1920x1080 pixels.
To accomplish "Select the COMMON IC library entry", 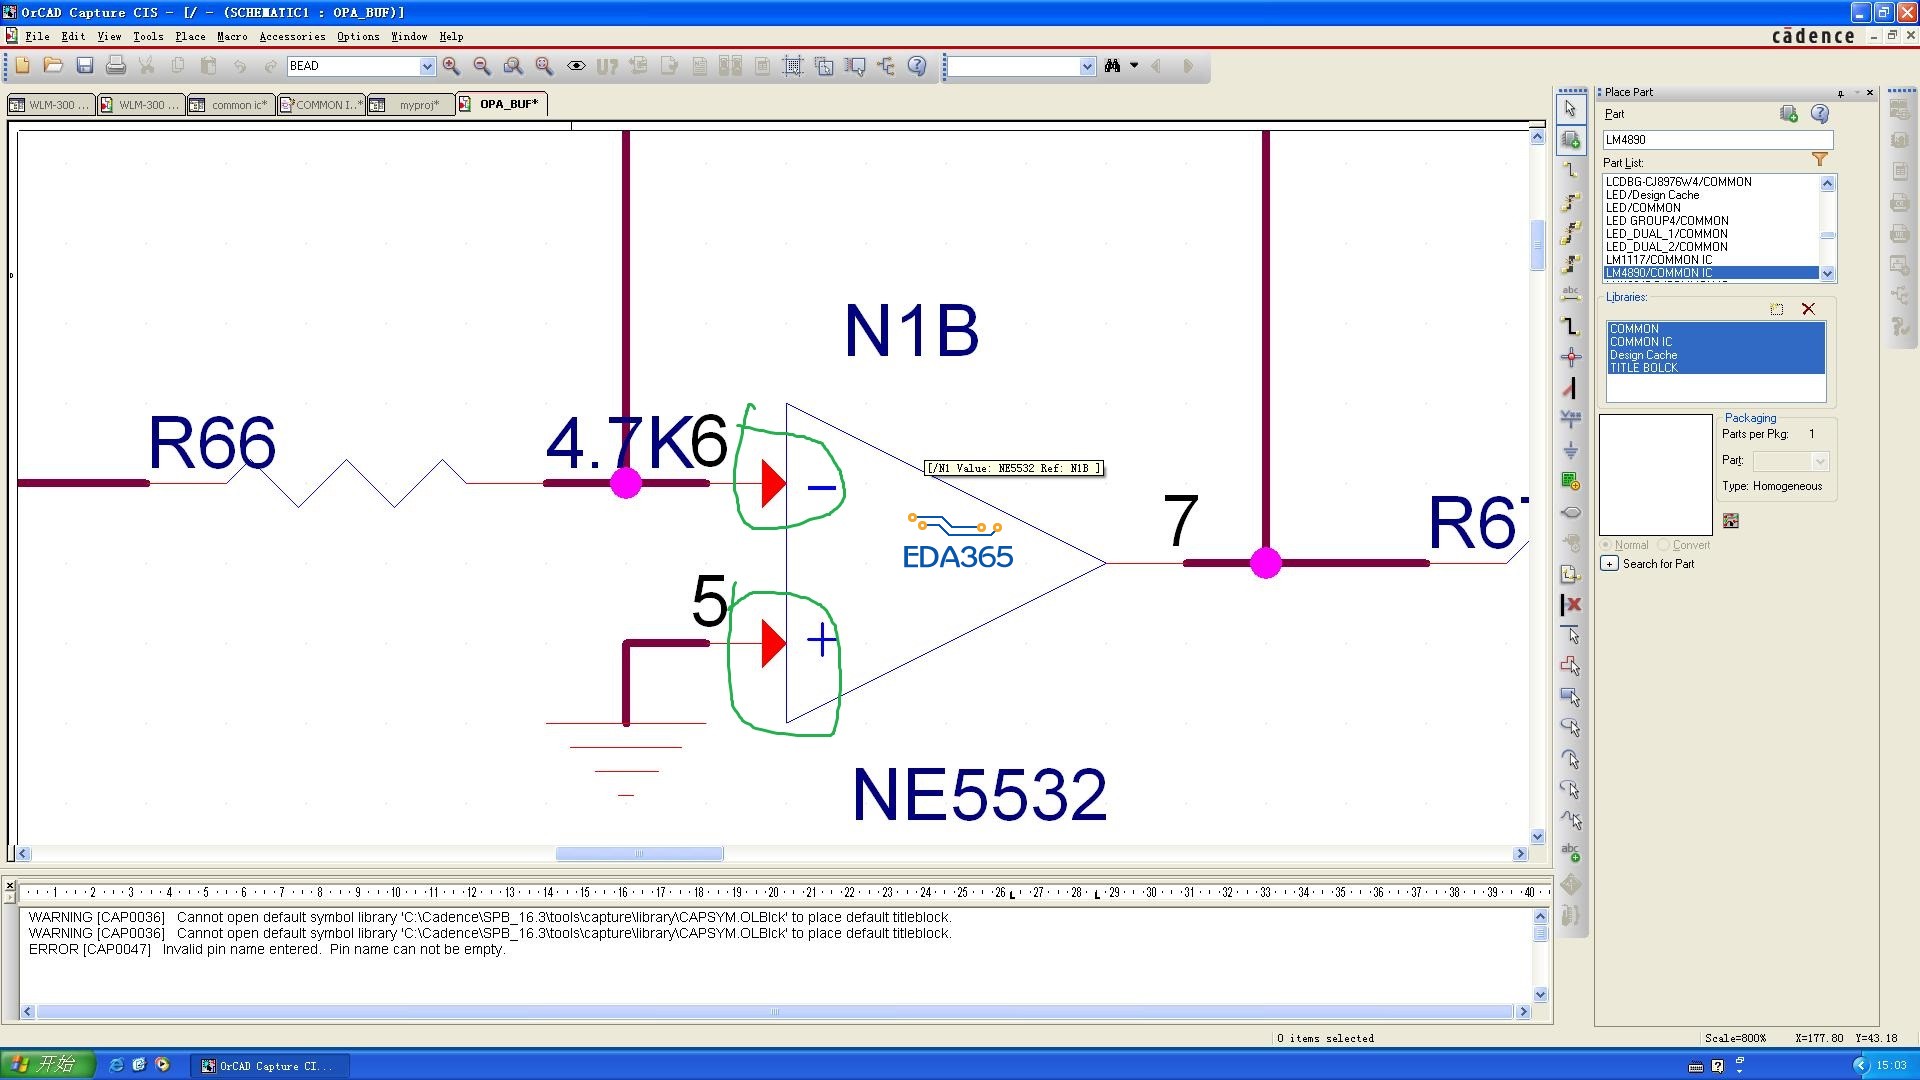I will [x=1641, y=342].
